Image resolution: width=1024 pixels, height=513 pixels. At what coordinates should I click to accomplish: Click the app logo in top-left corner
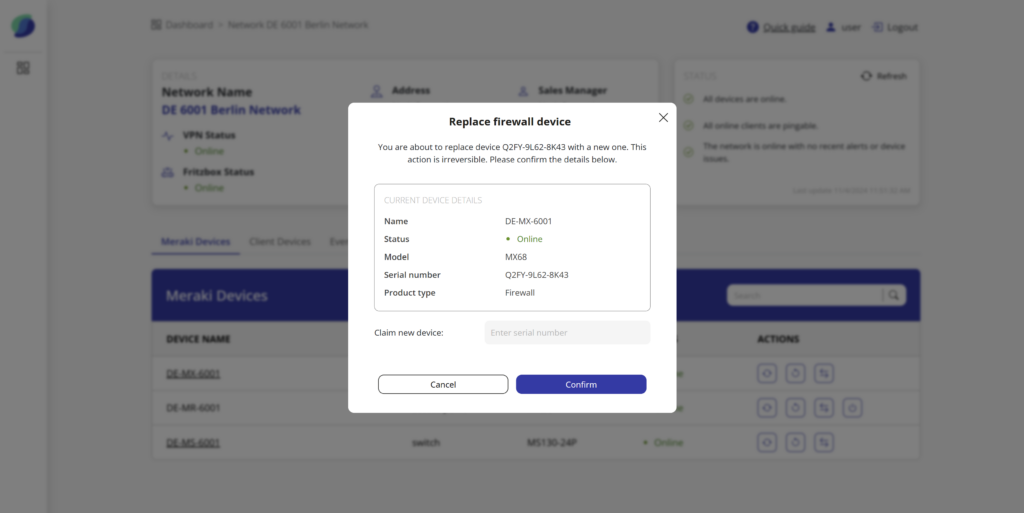point(23,26)
